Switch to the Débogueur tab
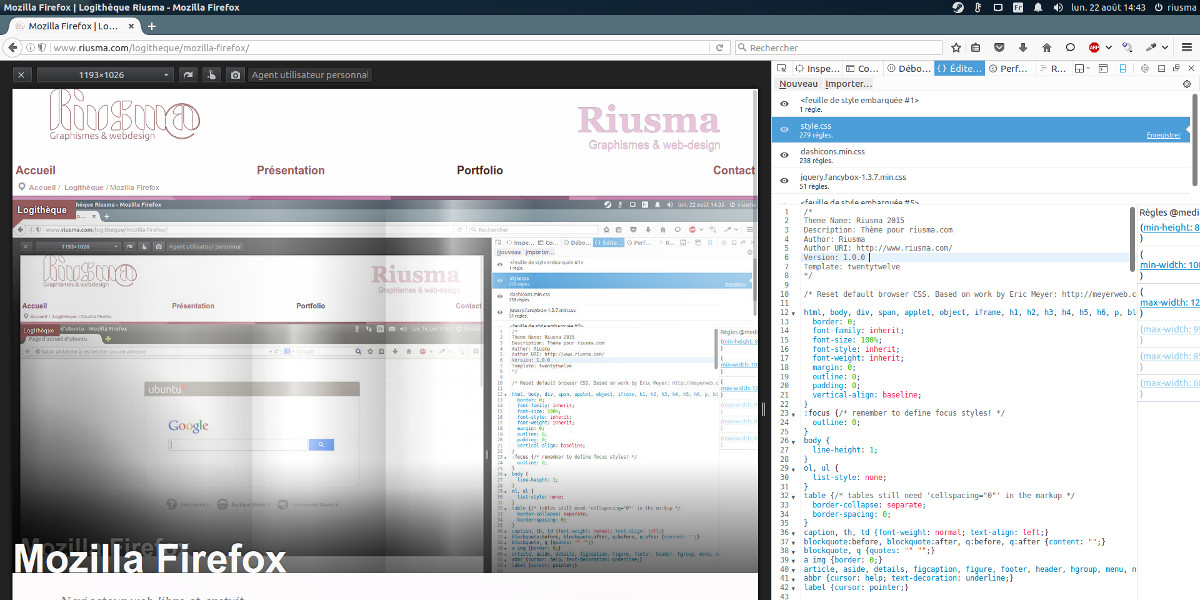Viewport: 1200px width, 600px height. pos(909,69)
